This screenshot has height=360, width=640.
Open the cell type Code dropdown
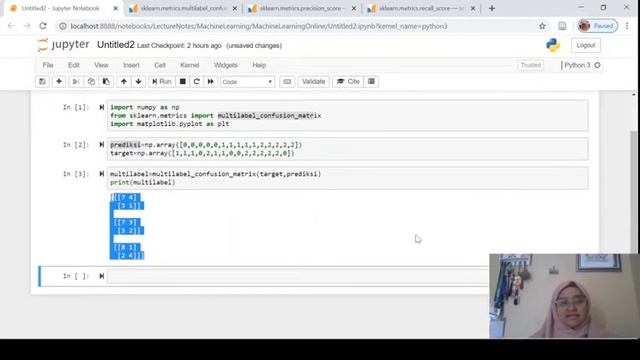(247, 82)
